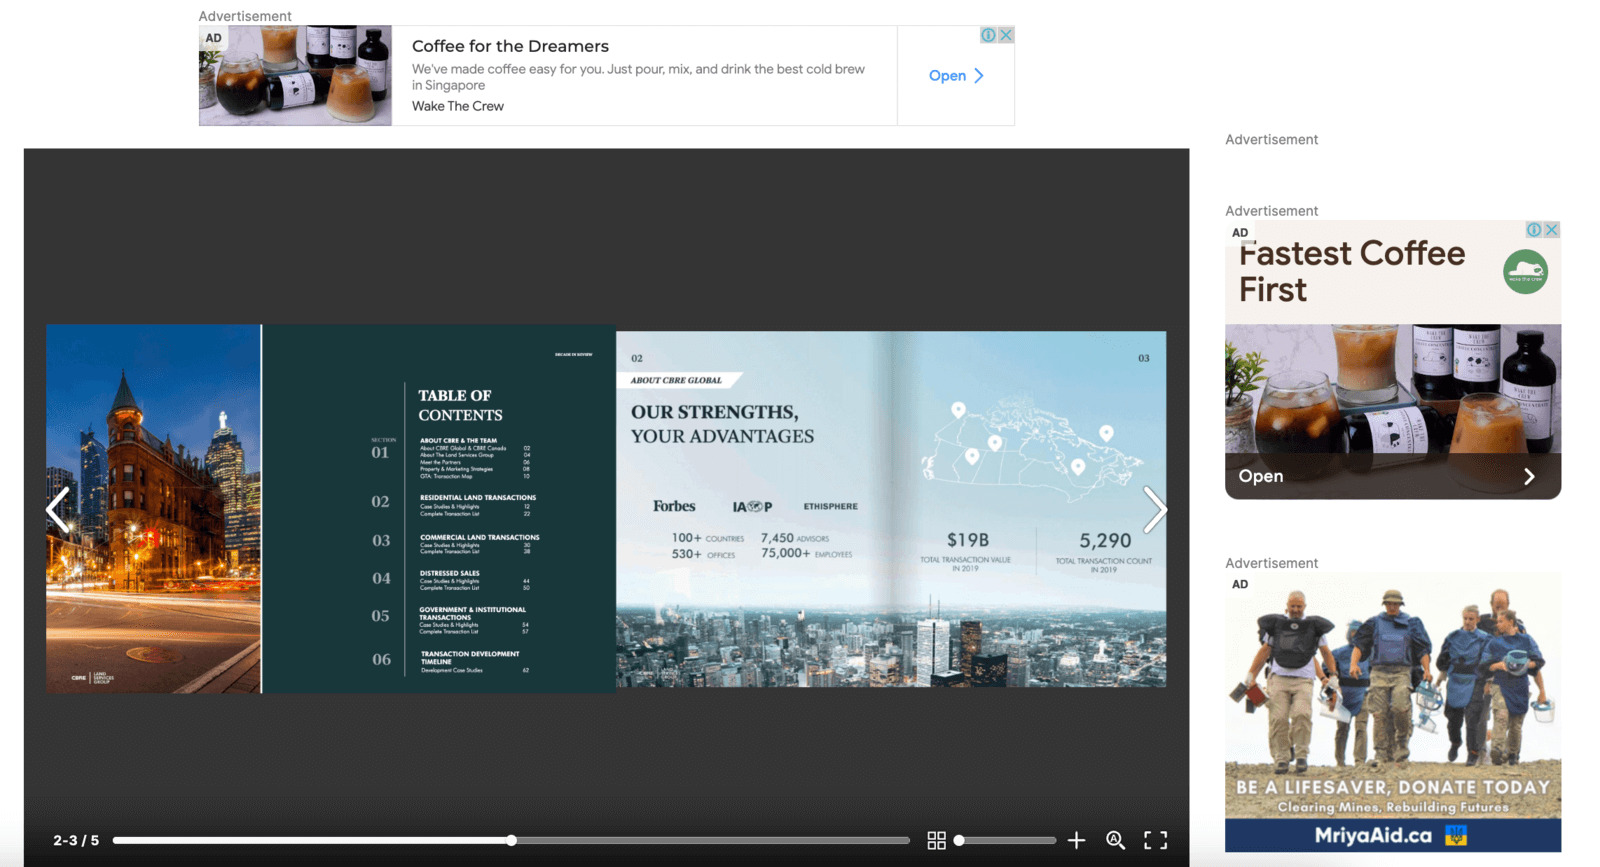Screen dimensions: 1600x867
Task: Click the ad info icon on top banner
Action: coord(988,35)
